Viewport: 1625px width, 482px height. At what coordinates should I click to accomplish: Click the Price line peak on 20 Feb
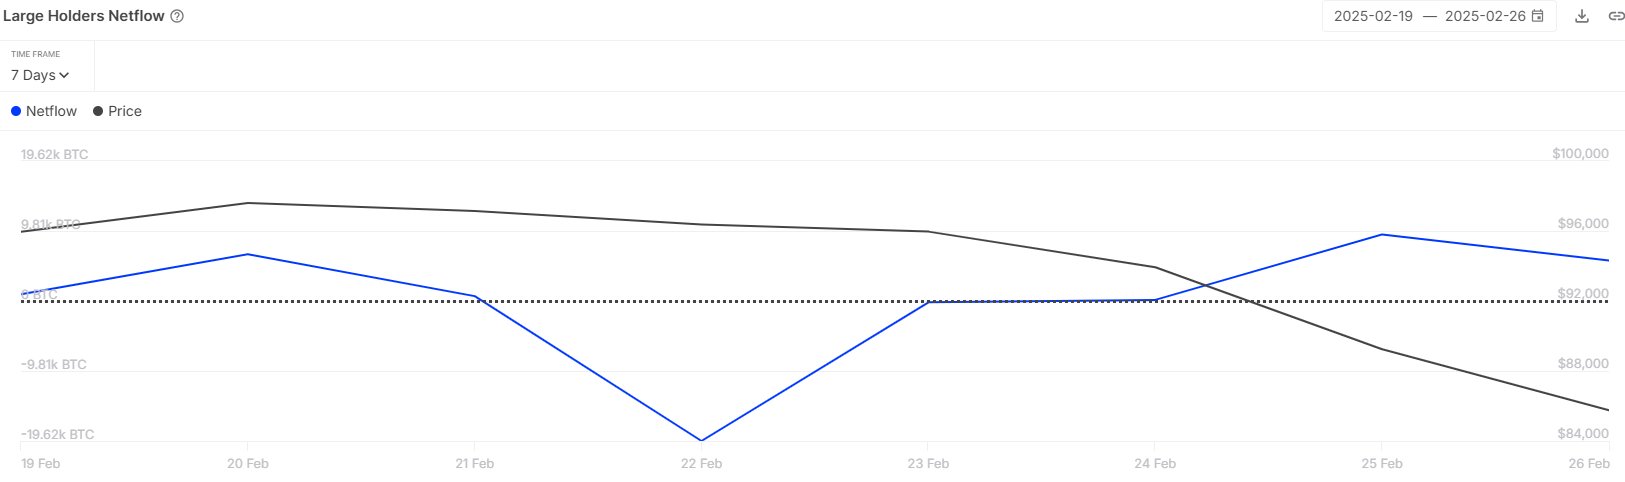pos(248,203)
